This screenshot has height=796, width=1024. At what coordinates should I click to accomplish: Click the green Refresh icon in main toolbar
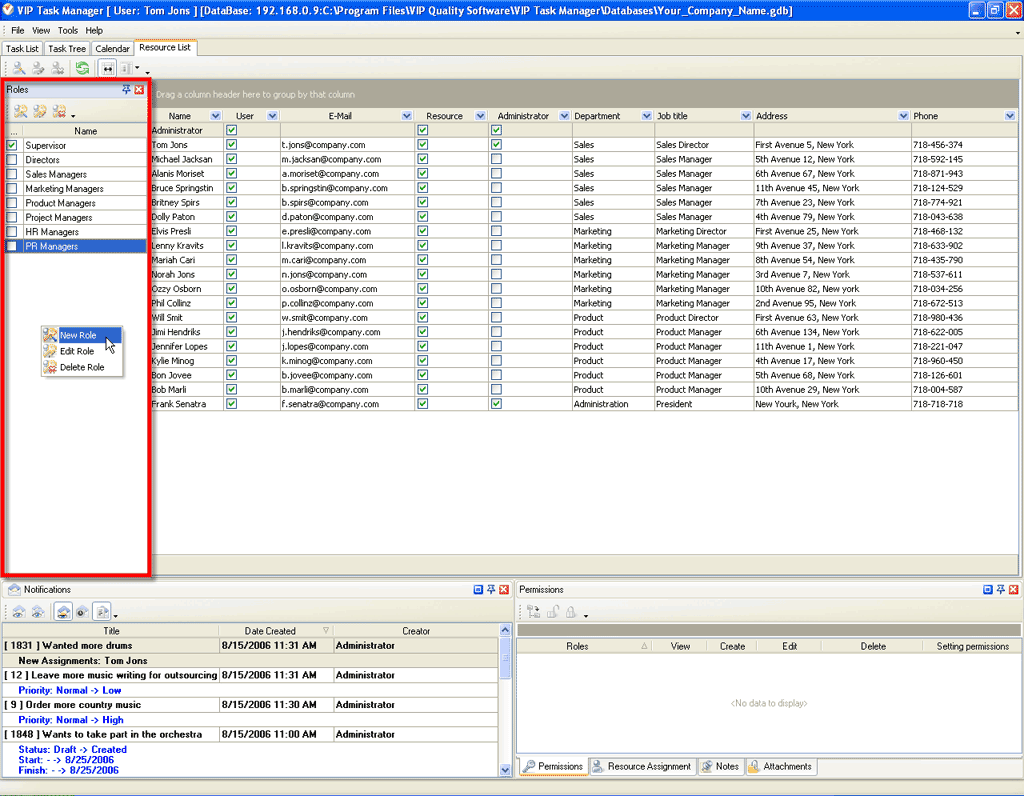point(82,68)
